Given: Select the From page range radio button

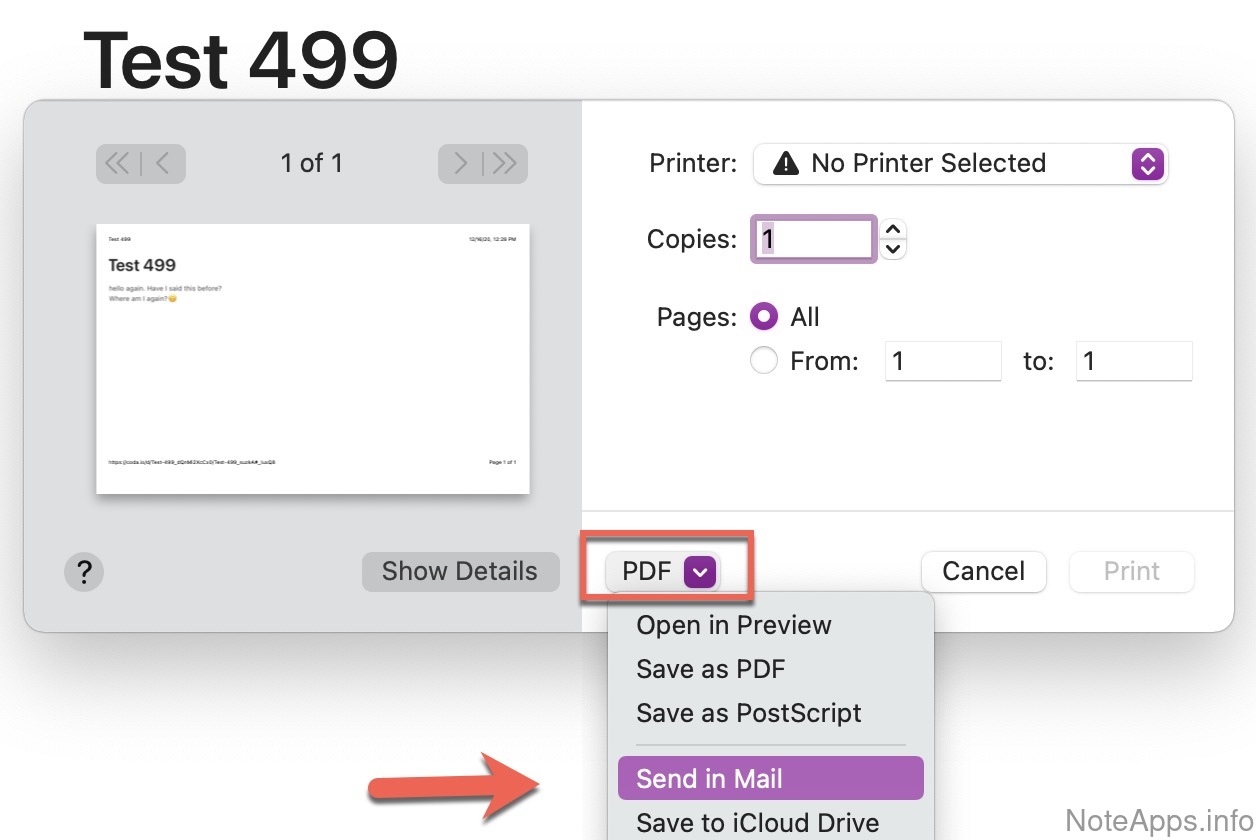Looking at the screenshot, I should (764, 361).
